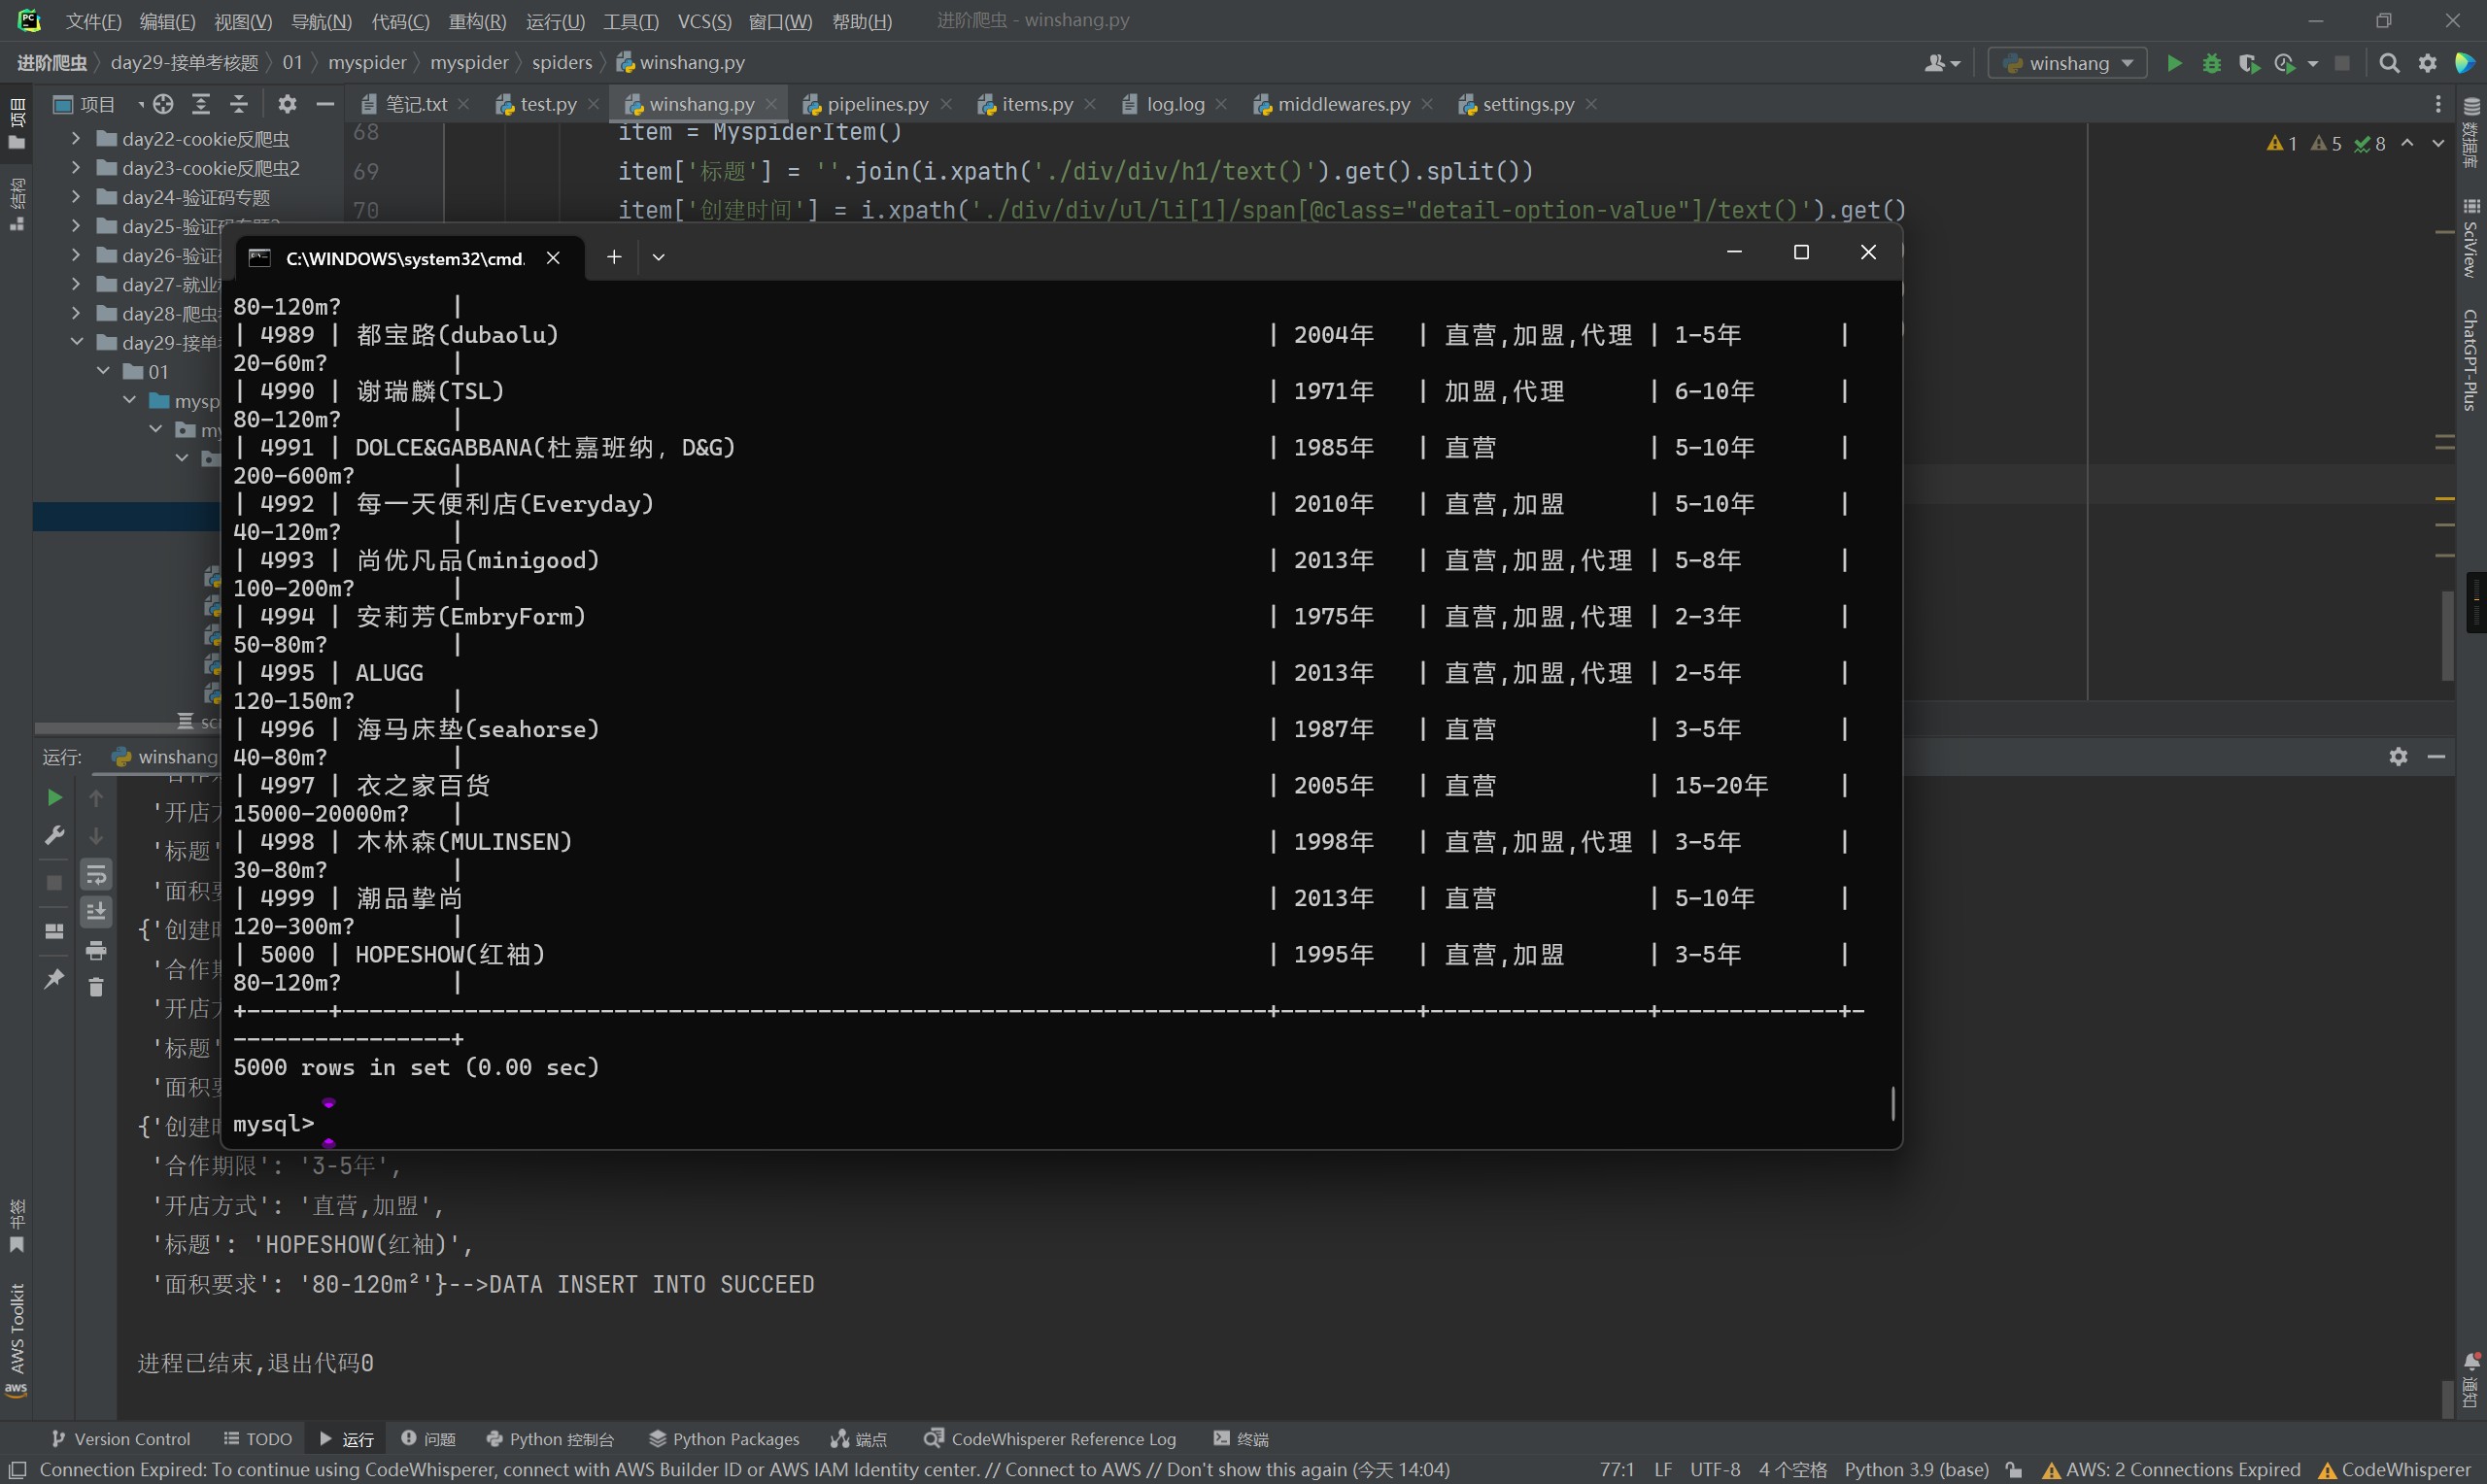This screenshot has height=1484, width=2487.
Task: Go to next highlighted error arrow
Action: (2438, 144)
